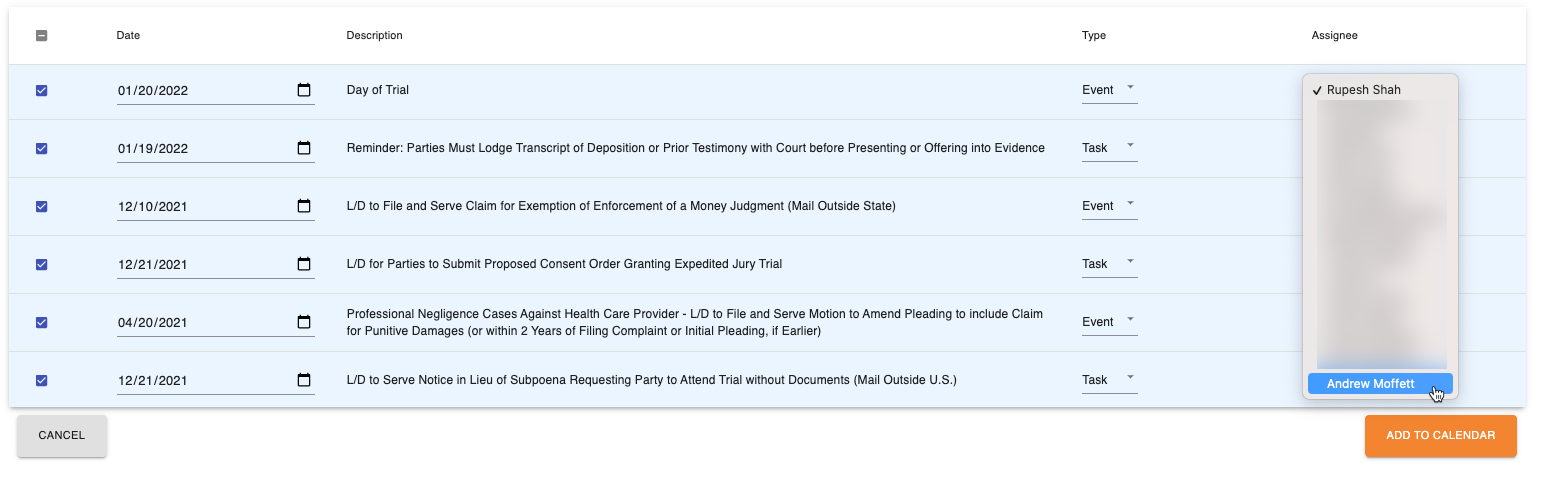Uncheck the checkbox for 12/10/2021 row

(41, 206)
